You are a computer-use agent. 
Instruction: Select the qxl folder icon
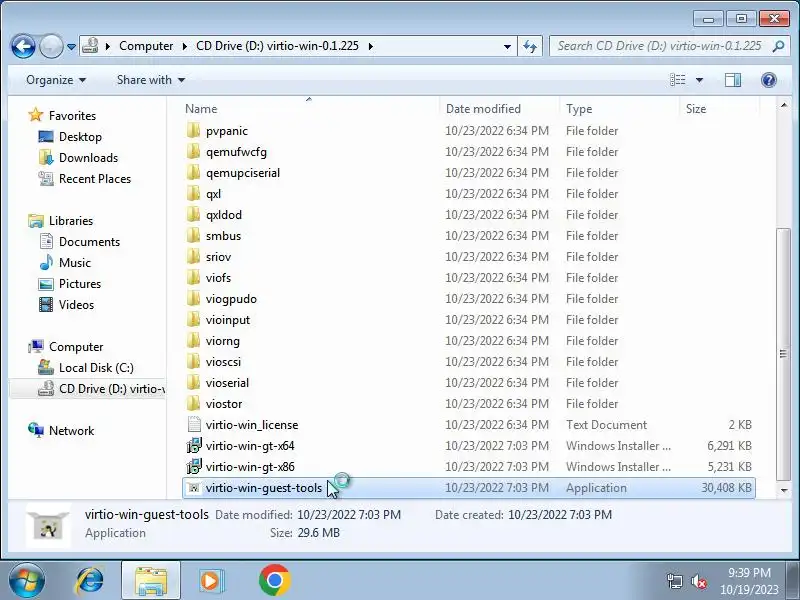pos(193,193)
